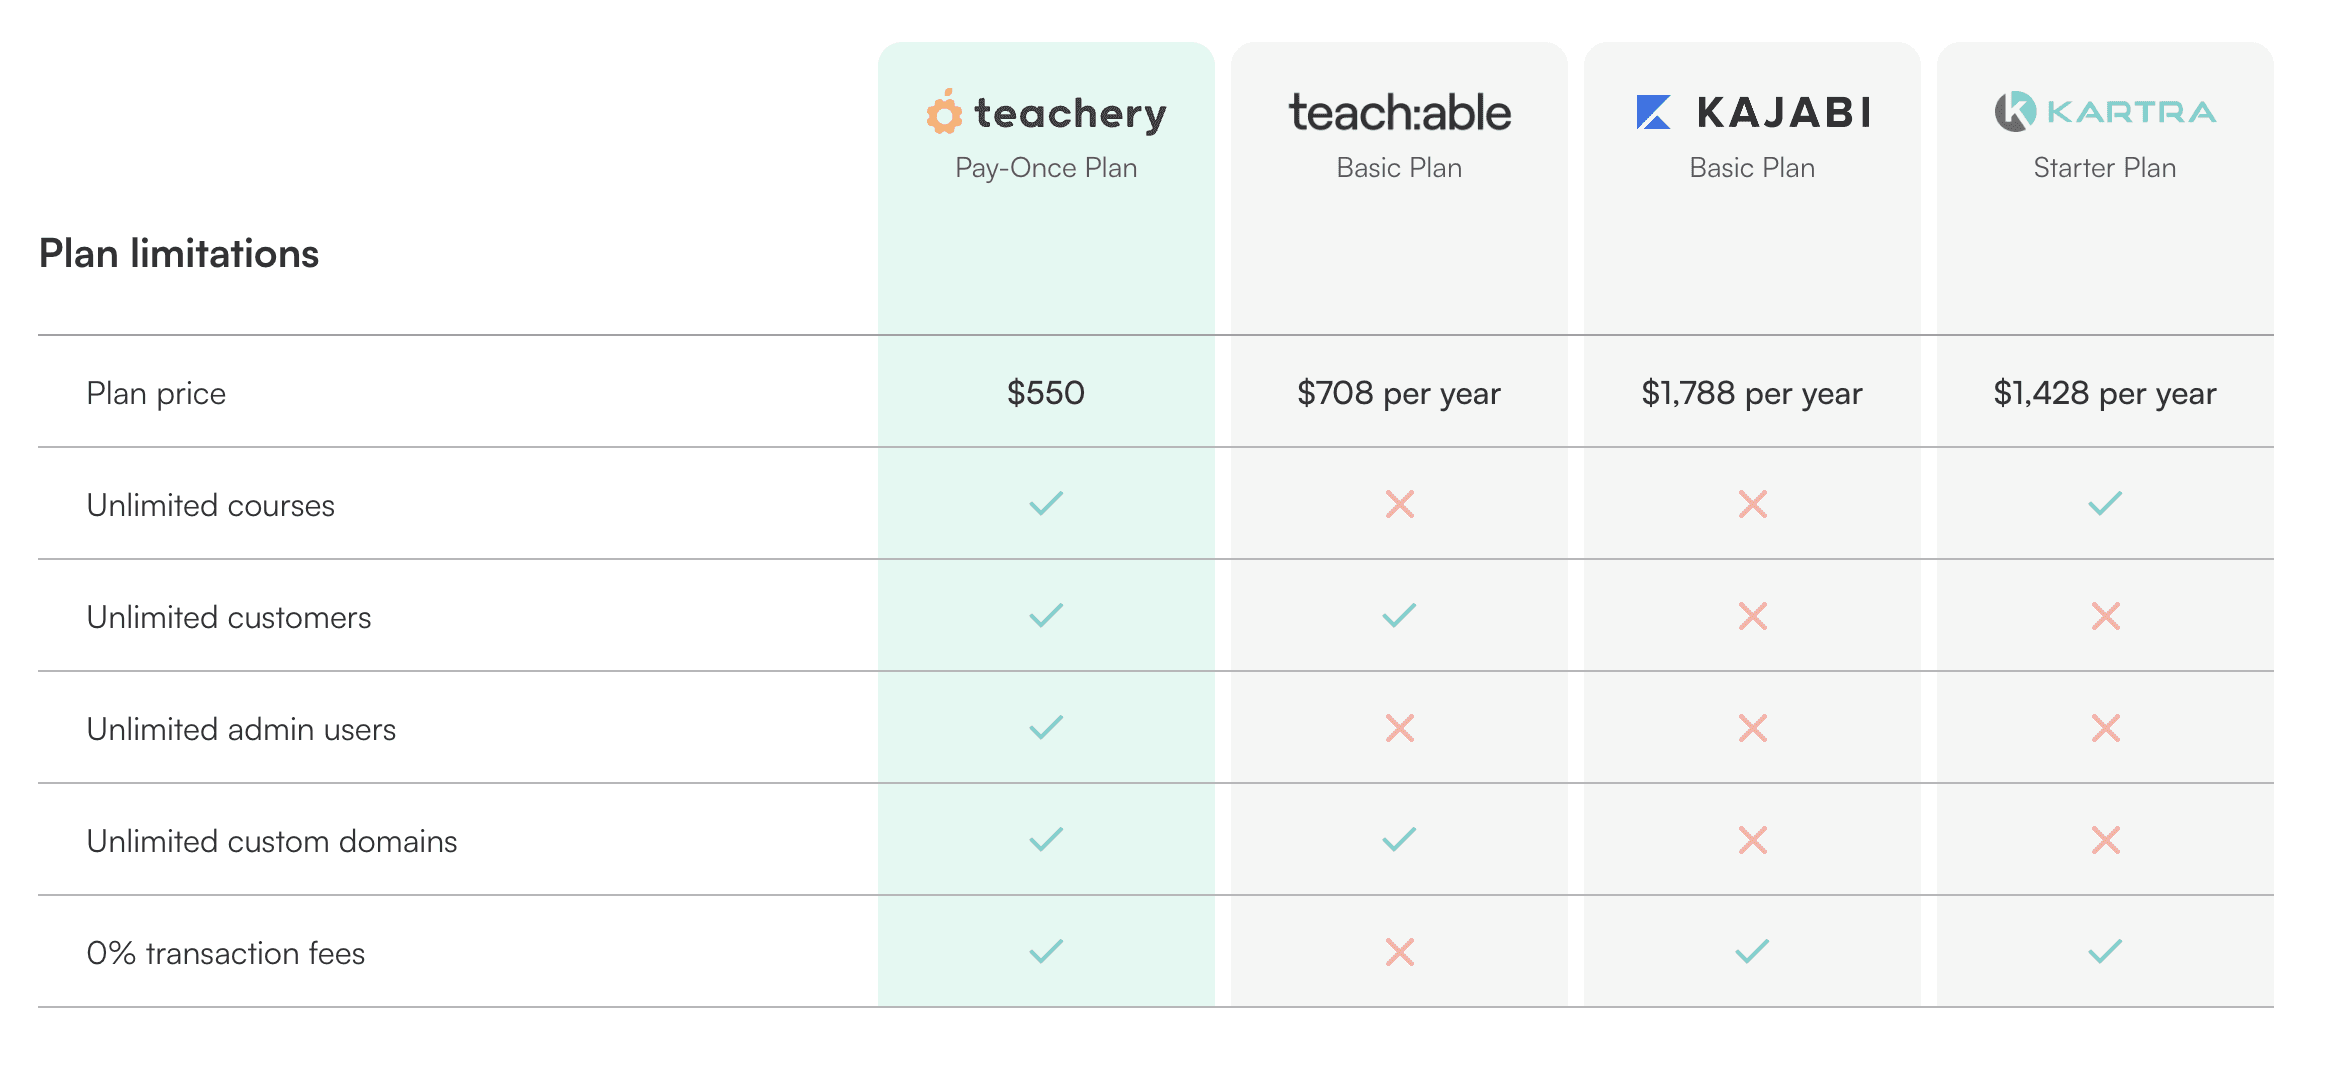Select the $708 per year price
2326x1078 pixels.
point(1399,393)
